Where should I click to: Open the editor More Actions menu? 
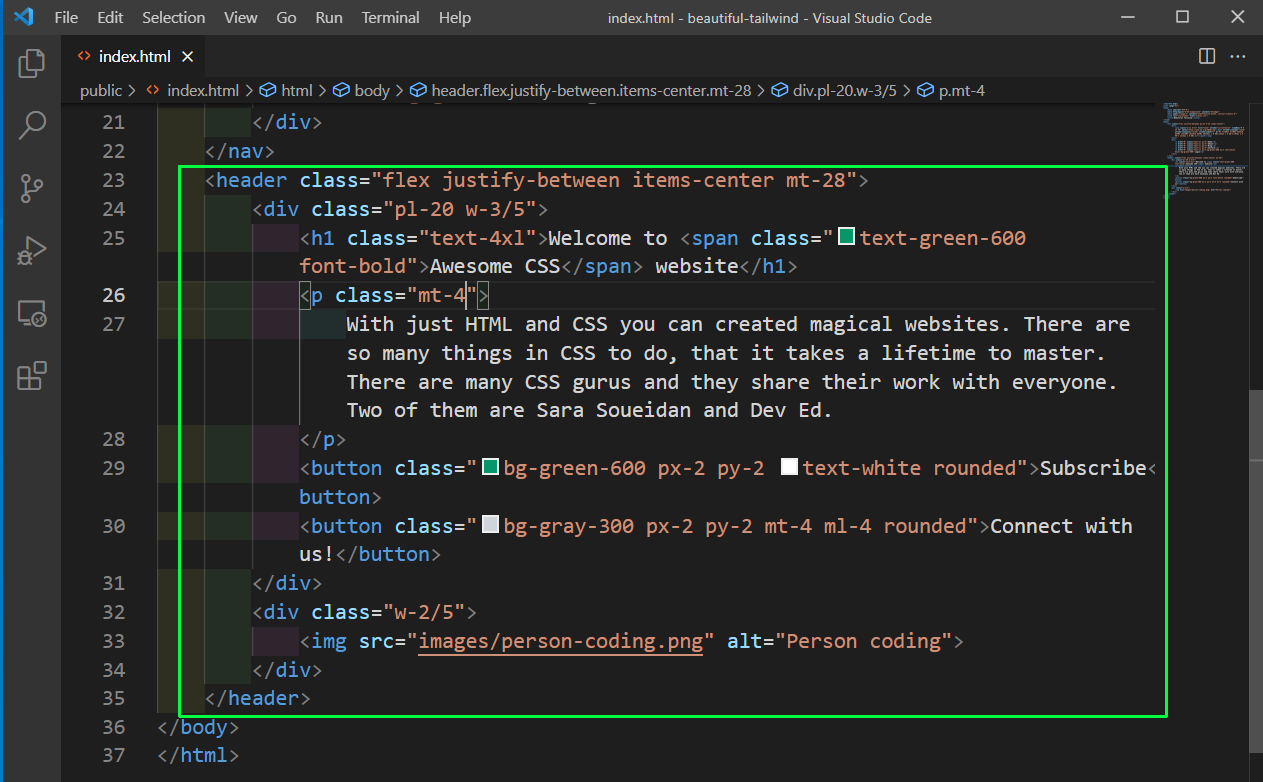pyautogui.click(x=1238, y=56)
